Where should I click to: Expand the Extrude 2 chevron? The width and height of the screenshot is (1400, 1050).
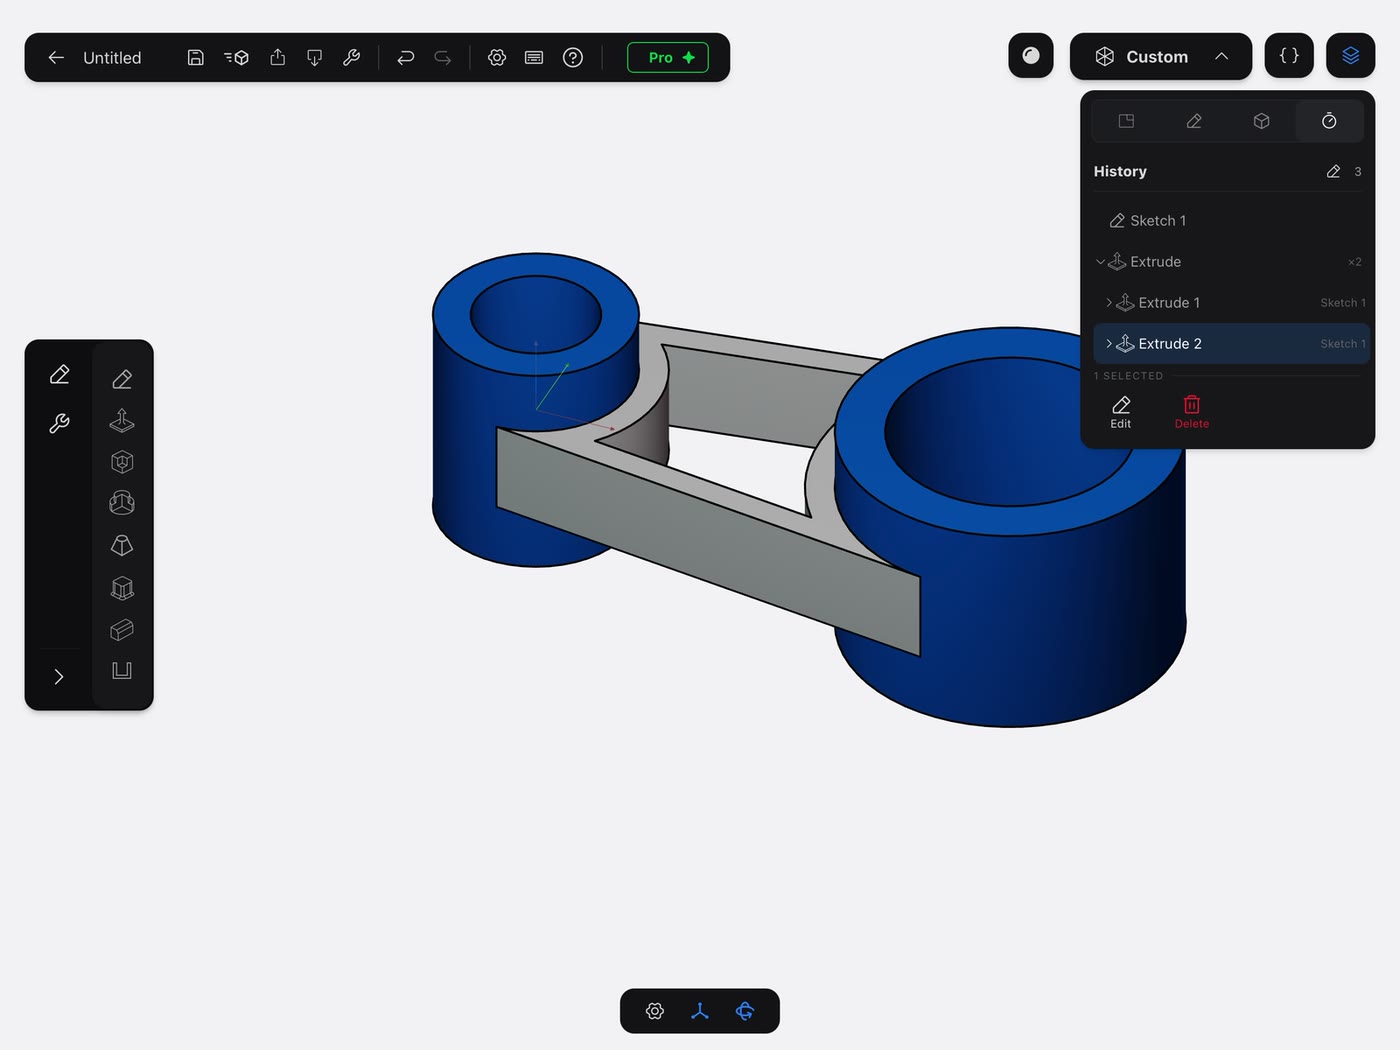click(1109, 344)
